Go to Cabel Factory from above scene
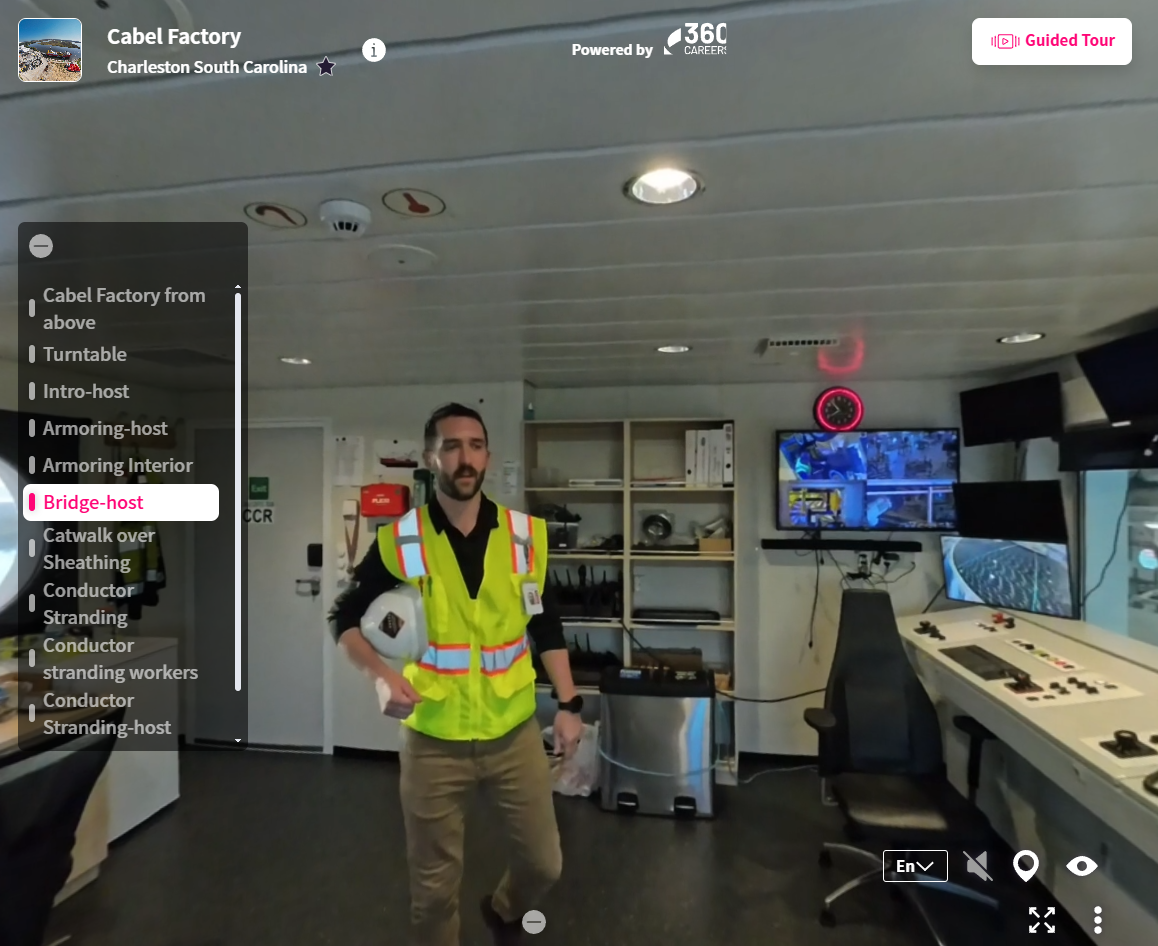Screen dimensions: 1158x946 [x=123, y=309]
